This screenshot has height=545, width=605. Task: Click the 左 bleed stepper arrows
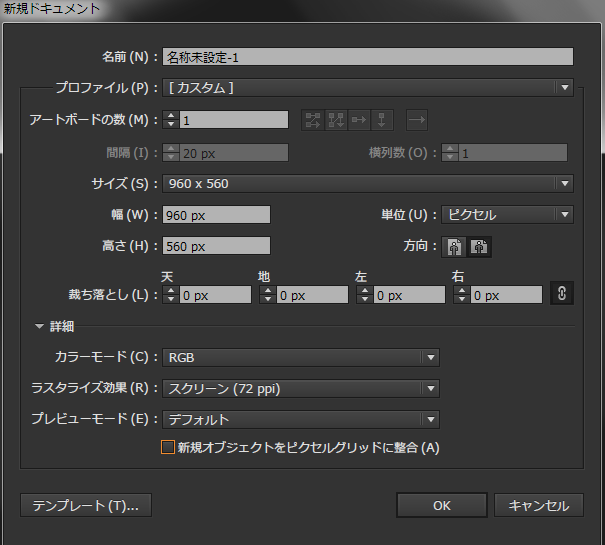[365, 295]
